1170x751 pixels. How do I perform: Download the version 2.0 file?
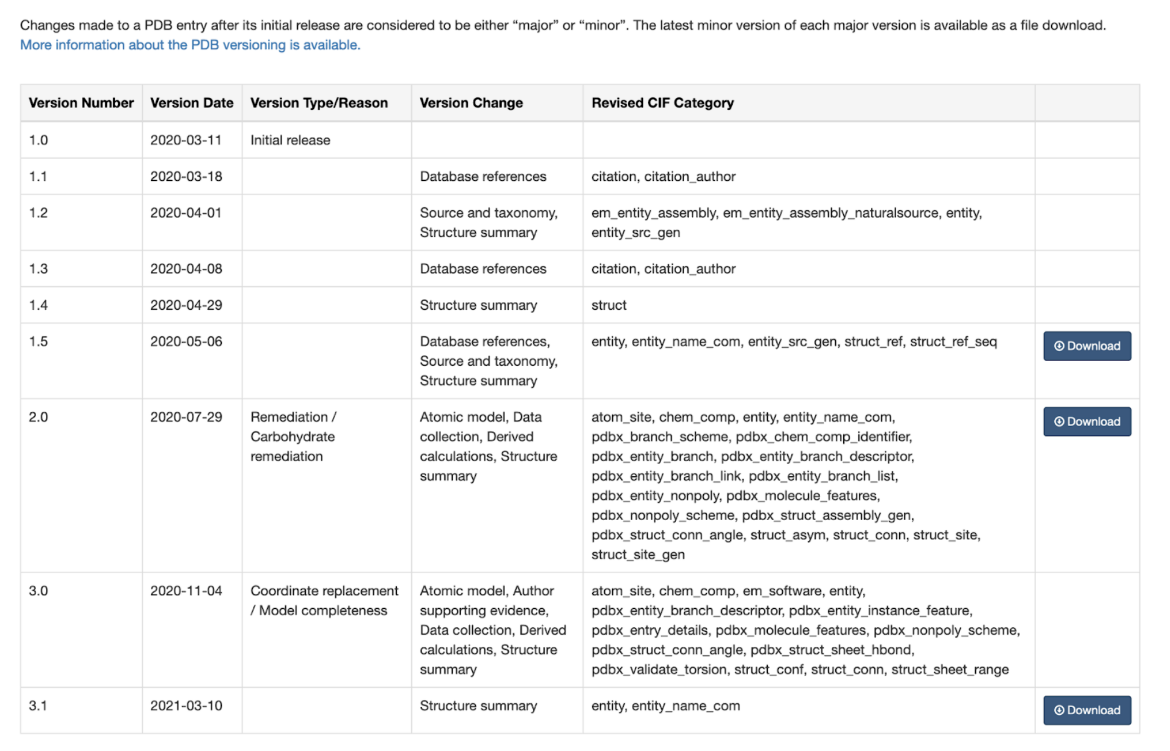1087,422
